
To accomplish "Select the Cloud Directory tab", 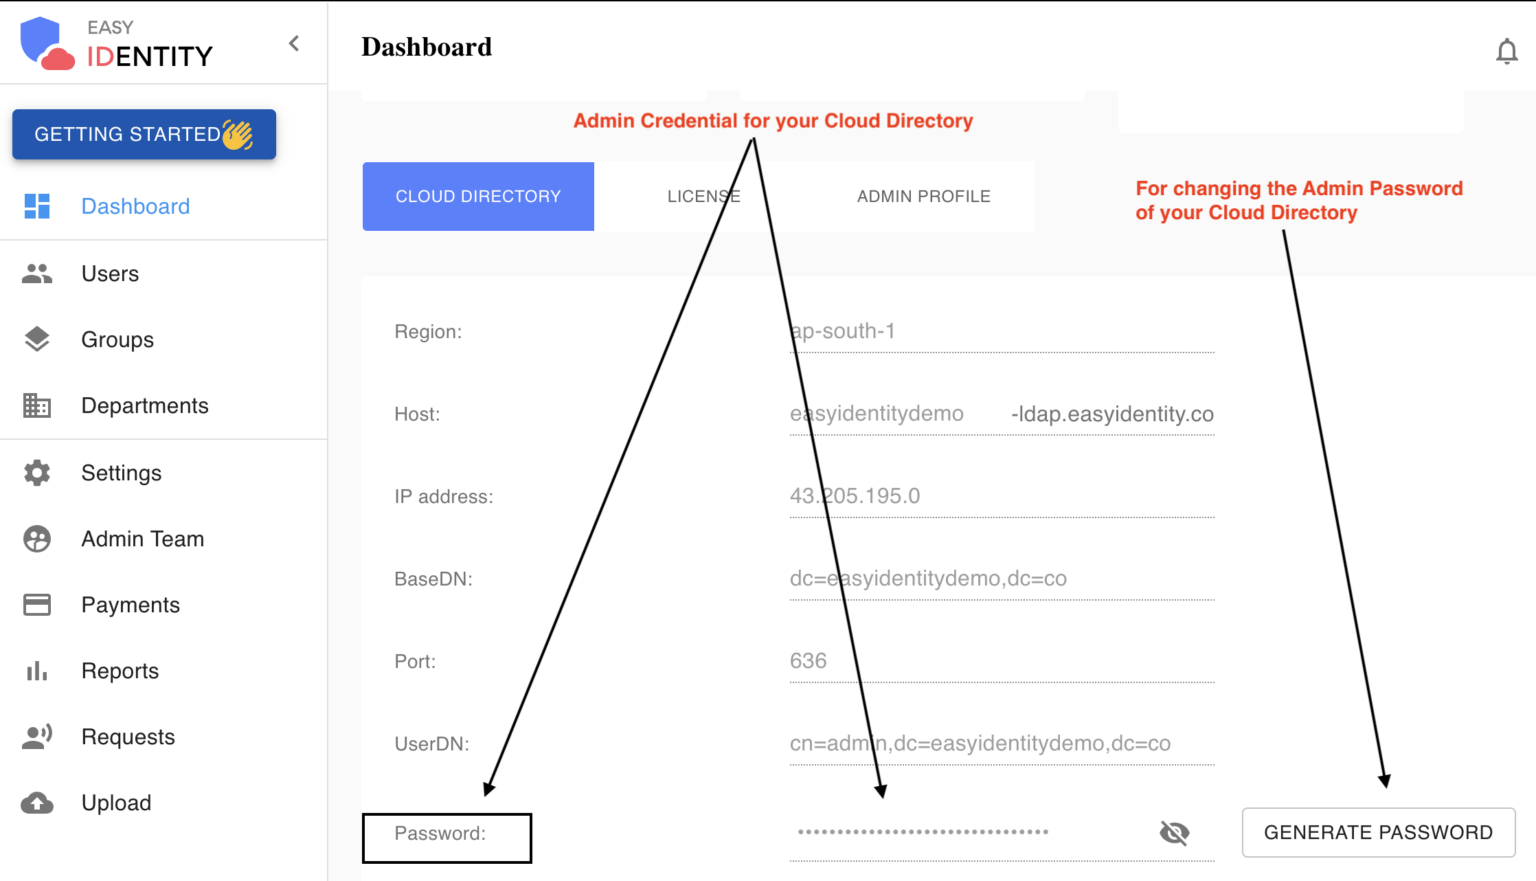I will pyautogui.click(x=478, y=196).
